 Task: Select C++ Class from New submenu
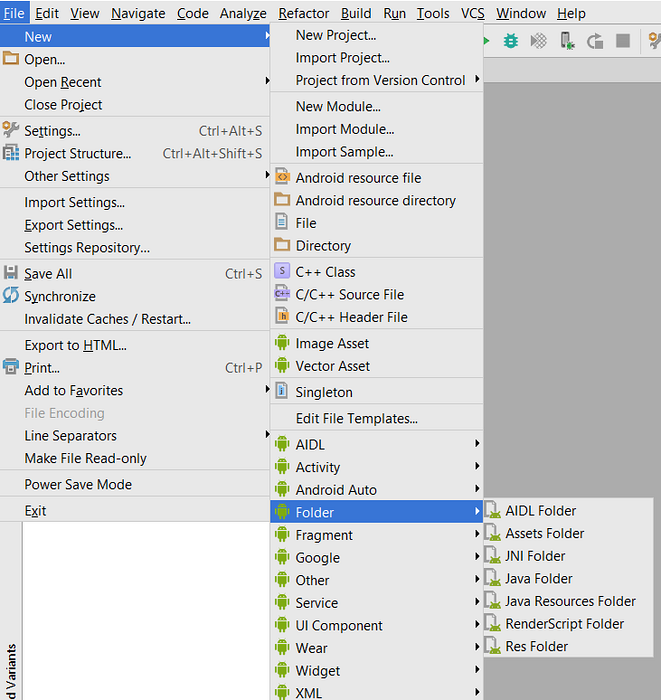(x=325, y=272)
